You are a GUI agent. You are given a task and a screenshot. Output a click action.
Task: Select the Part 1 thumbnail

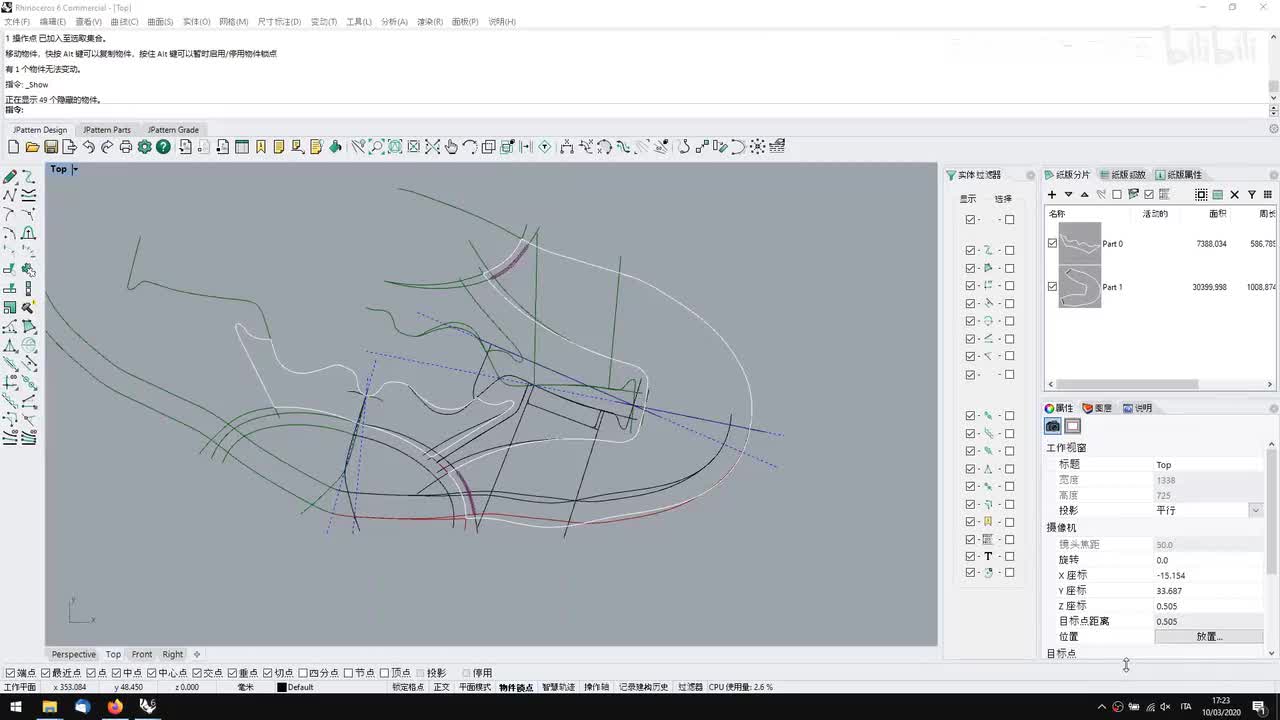[x=1079, y=286]
